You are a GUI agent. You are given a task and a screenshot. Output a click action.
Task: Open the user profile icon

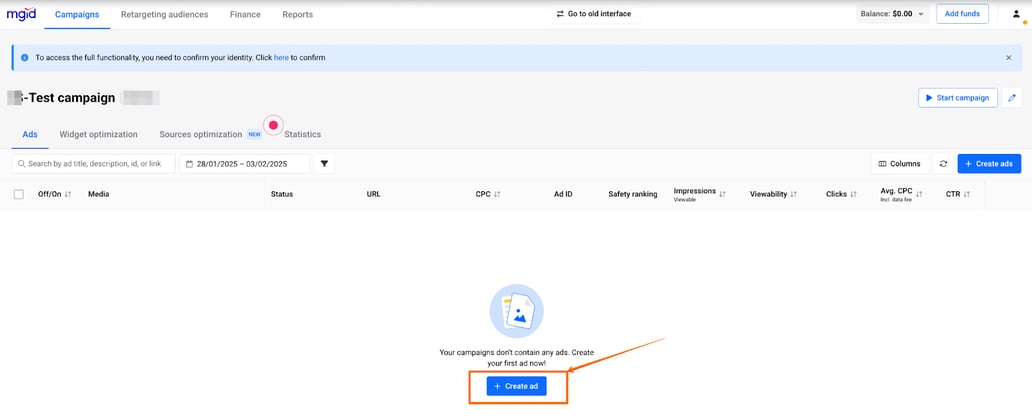(1016, 14)
